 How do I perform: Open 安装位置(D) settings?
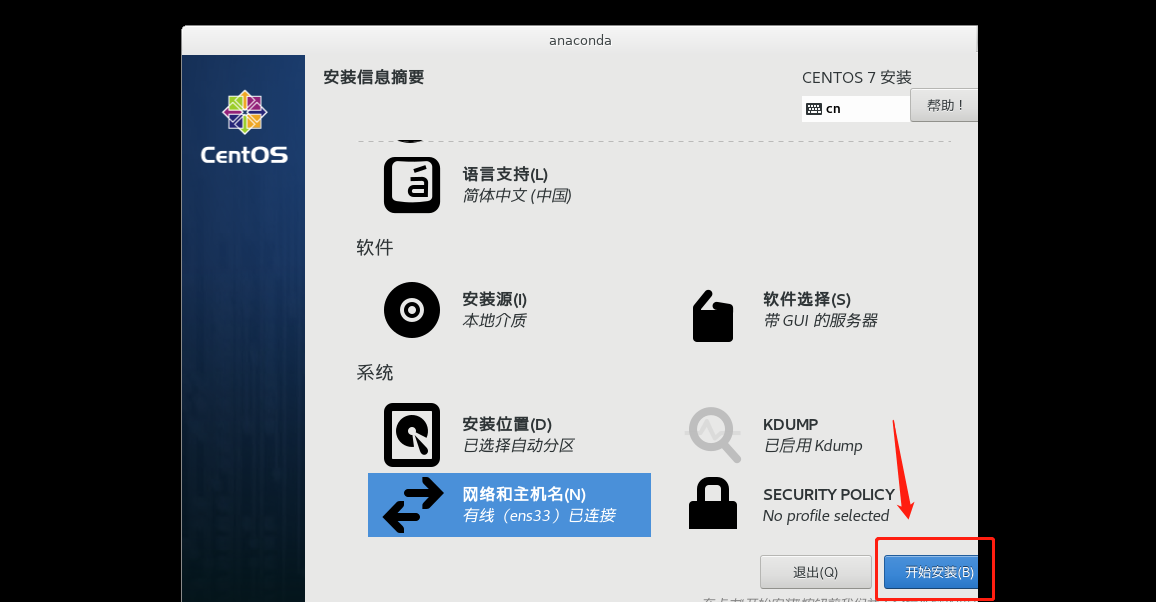pos(506,424)
